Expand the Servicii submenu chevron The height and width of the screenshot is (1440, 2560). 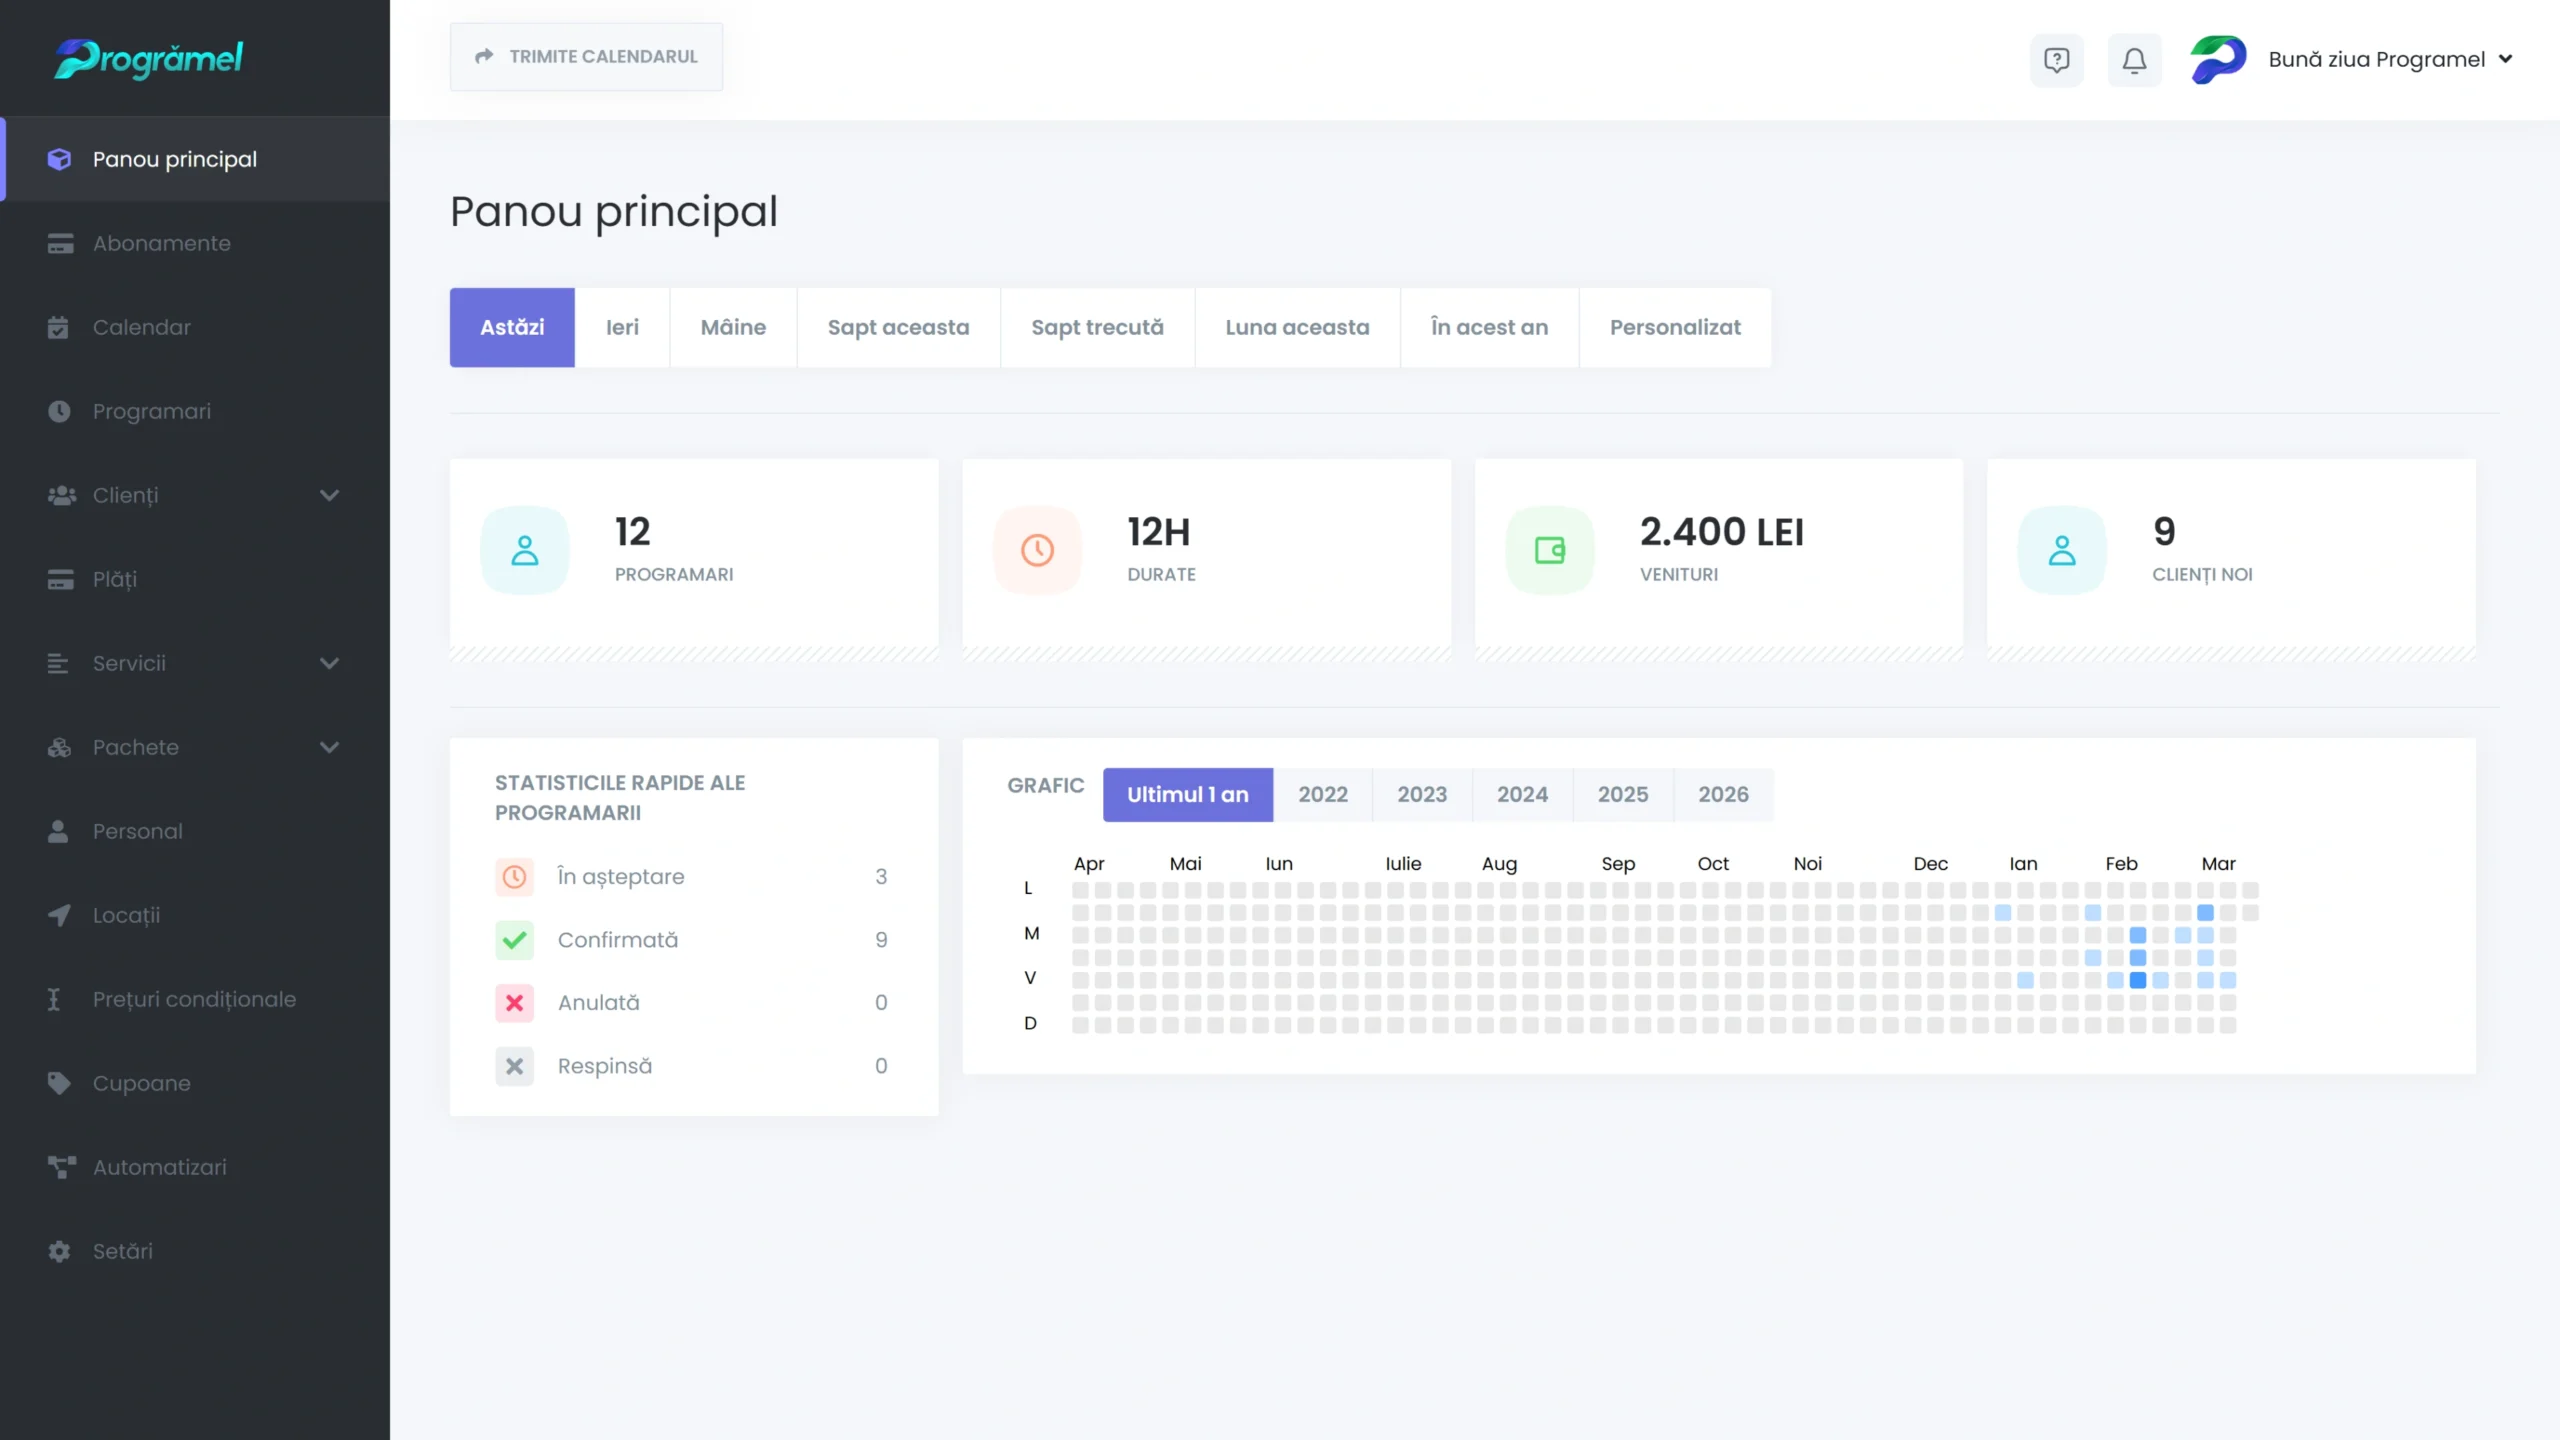pos(329,663)
